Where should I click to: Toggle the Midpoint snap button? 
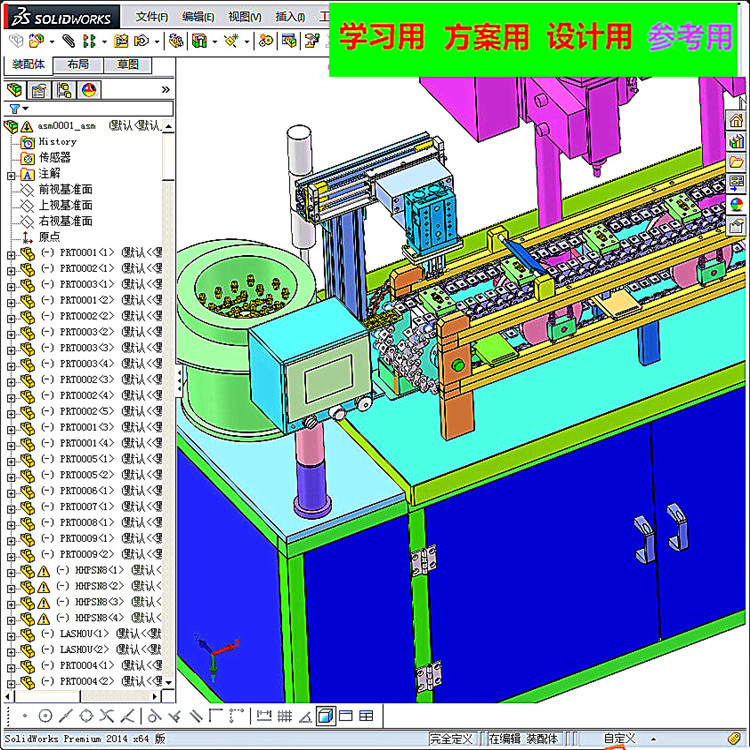tap(66, 716)
